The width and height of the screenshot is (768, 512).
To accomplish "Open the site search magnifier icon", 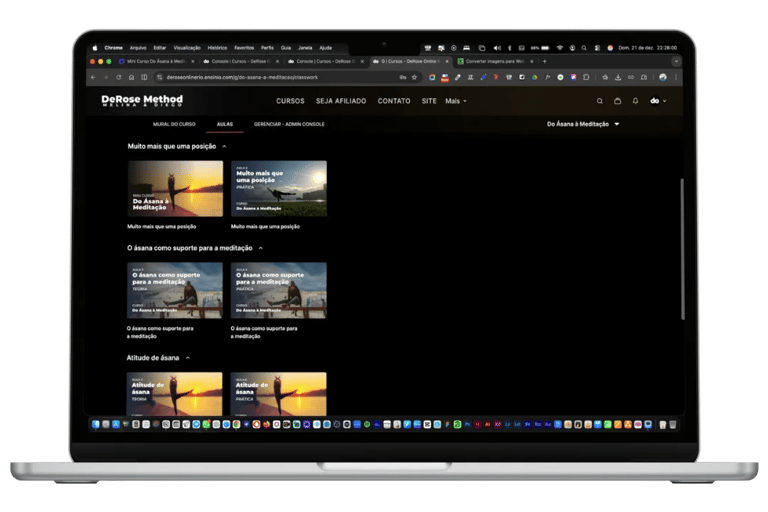I will tap(600, 101).
